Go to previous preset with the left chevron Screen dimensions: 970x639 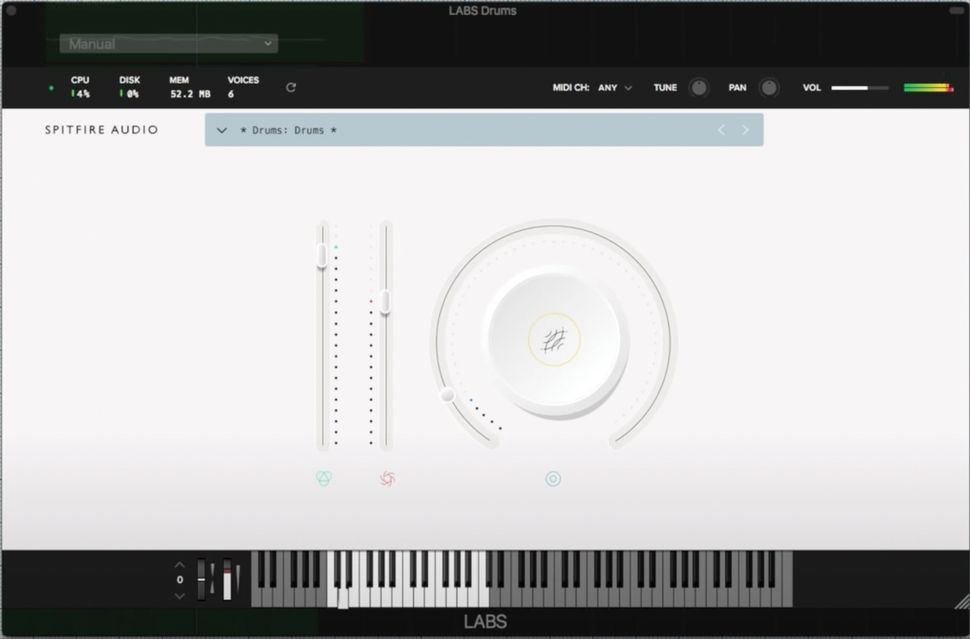point(721,129)
